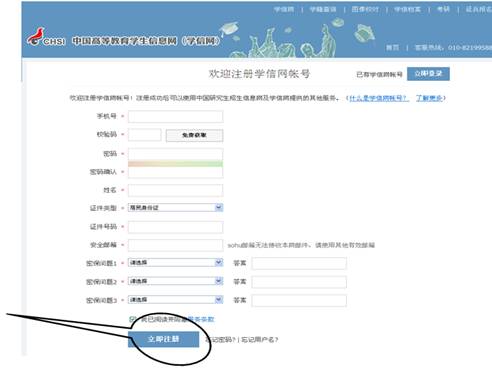Go to 首页 home link in header
The width and height of the screenshot is (492, 371).
click(392, 48)
